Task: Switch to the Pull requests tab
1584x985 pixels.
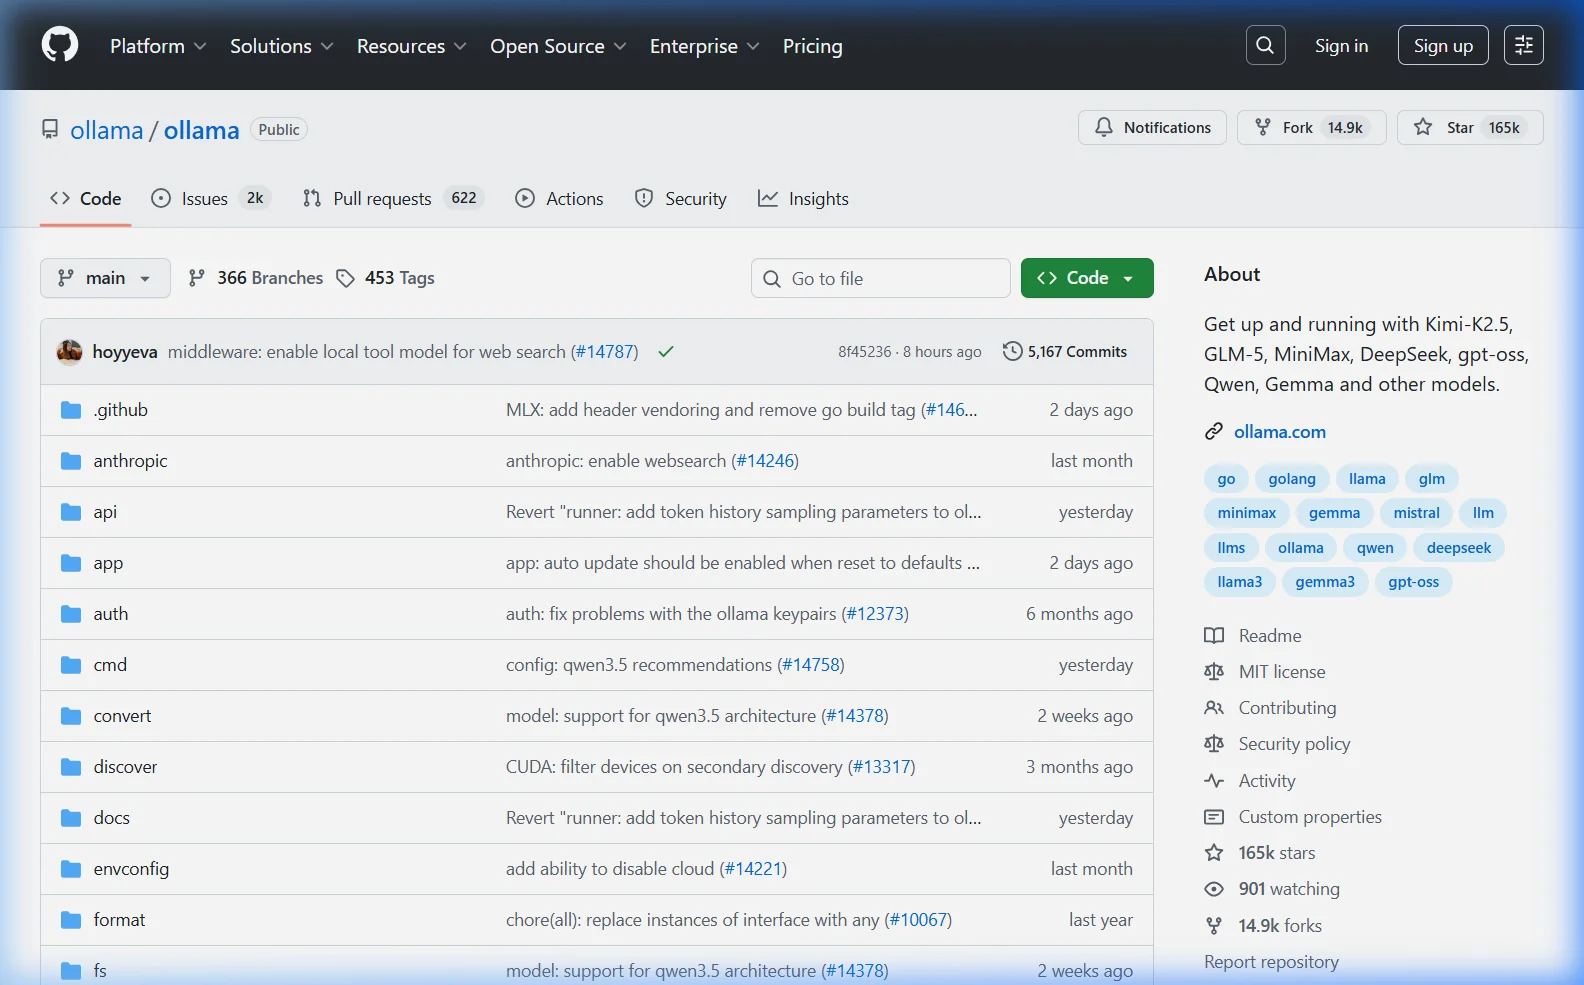Action: tap(393, 198)
